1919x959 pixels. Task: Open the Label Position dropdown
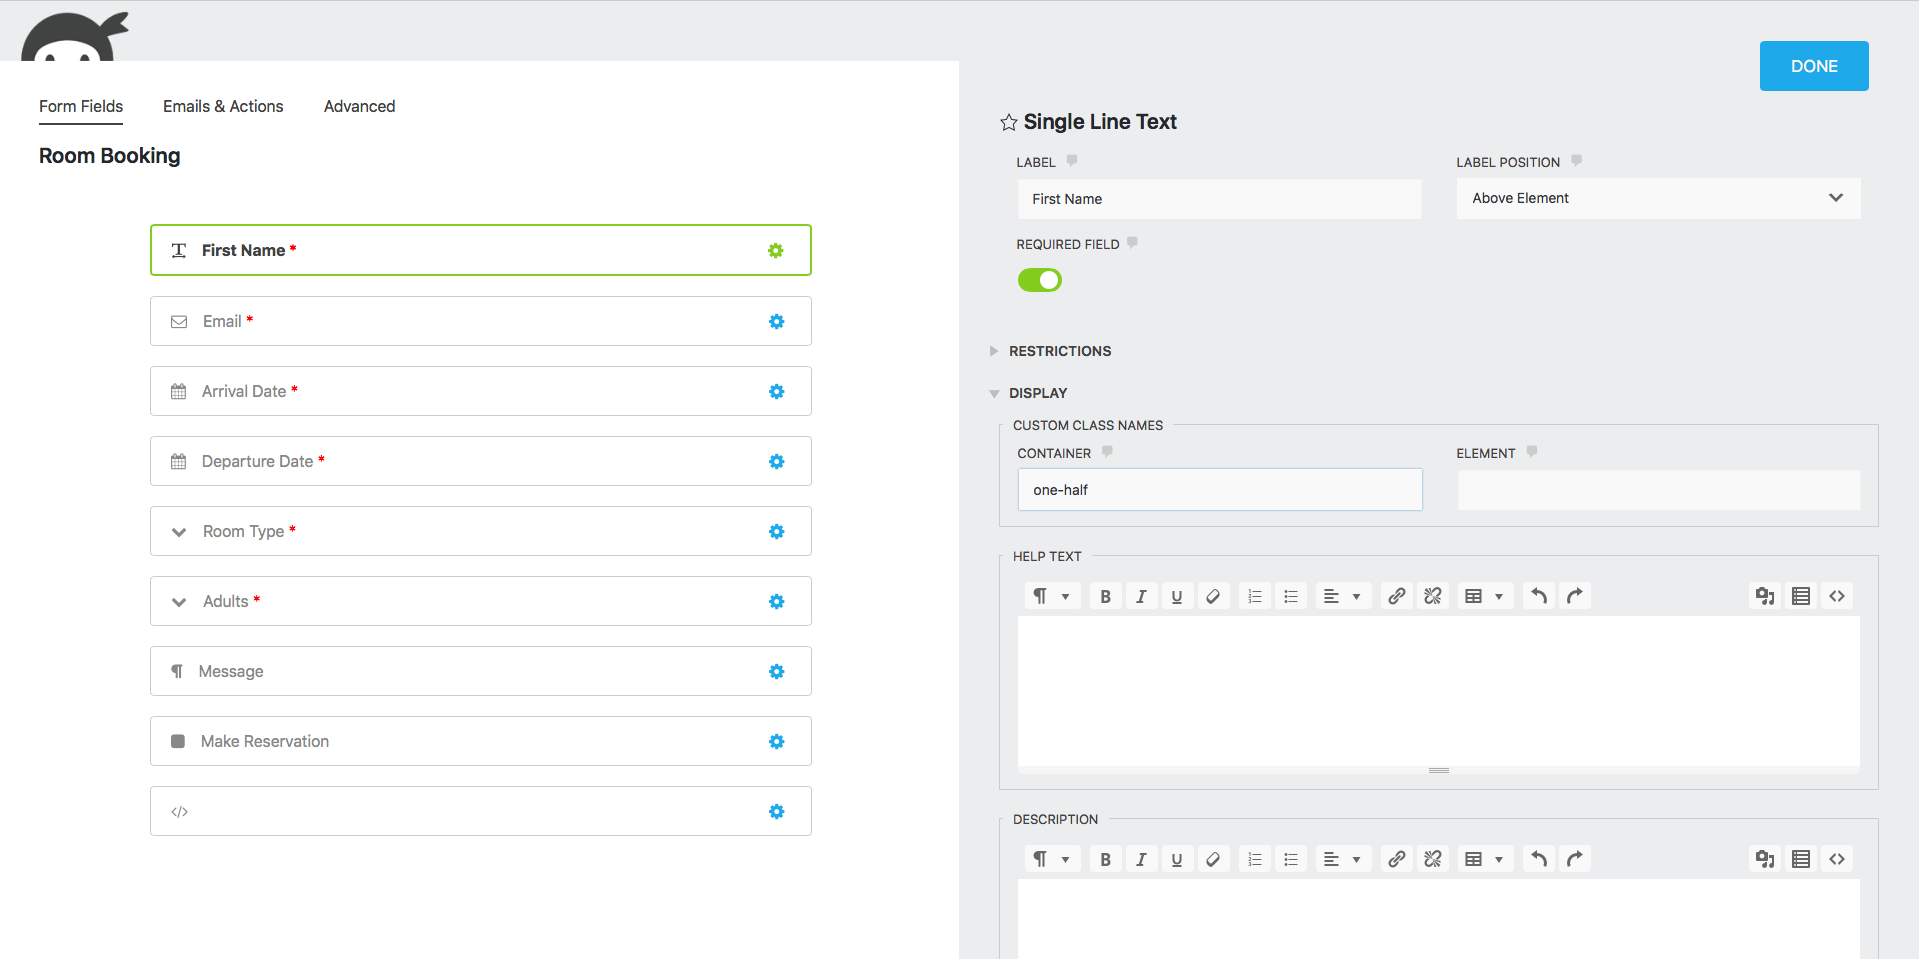pos(1658,198)
